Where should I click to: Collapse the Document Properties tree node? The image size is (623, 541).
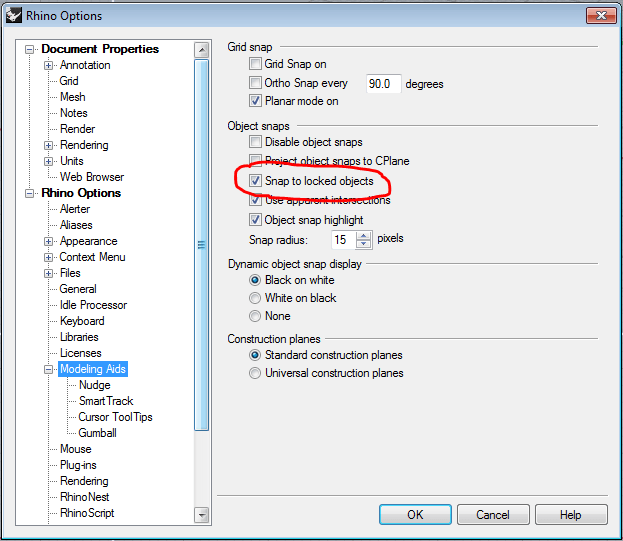pos(29,49)
